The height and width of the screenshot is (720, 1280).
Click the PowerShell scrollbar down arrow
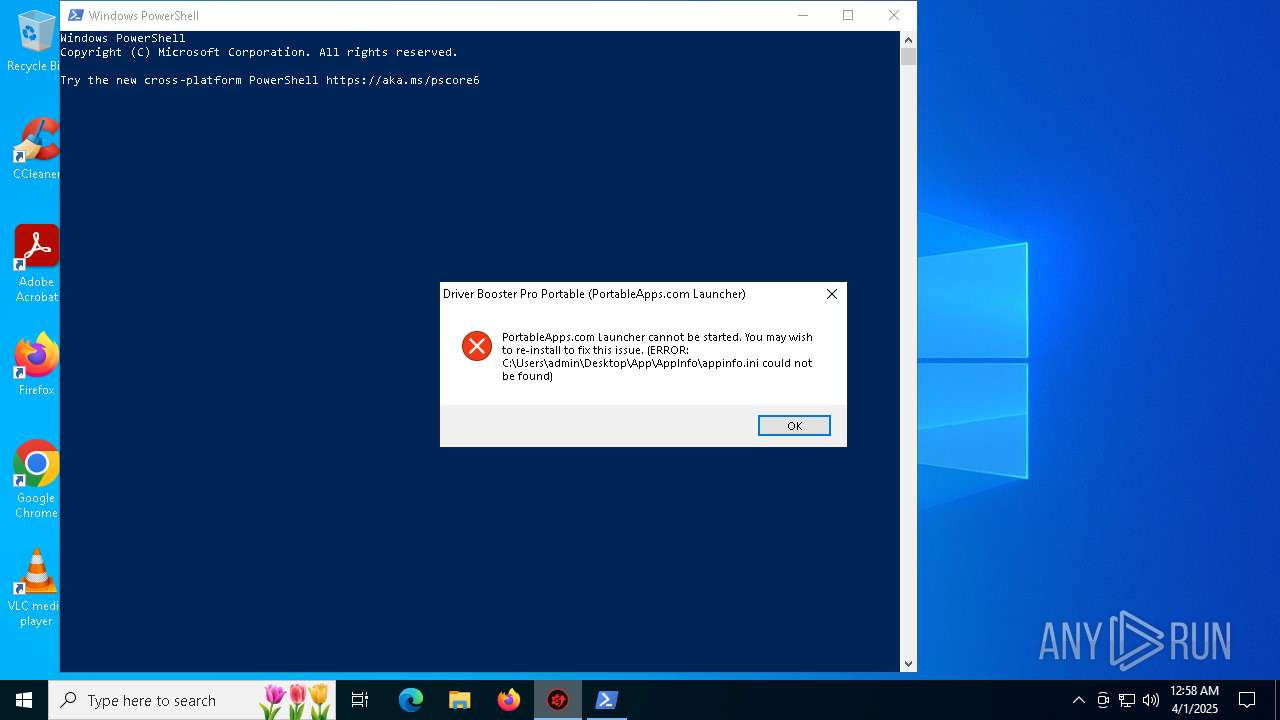click(908, 663)
